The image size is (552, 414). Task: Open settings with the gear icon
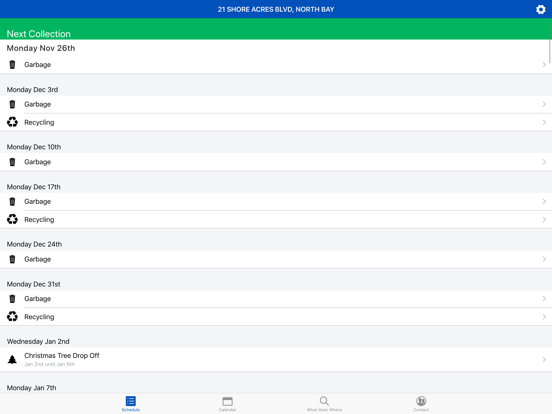click(540, 10)
